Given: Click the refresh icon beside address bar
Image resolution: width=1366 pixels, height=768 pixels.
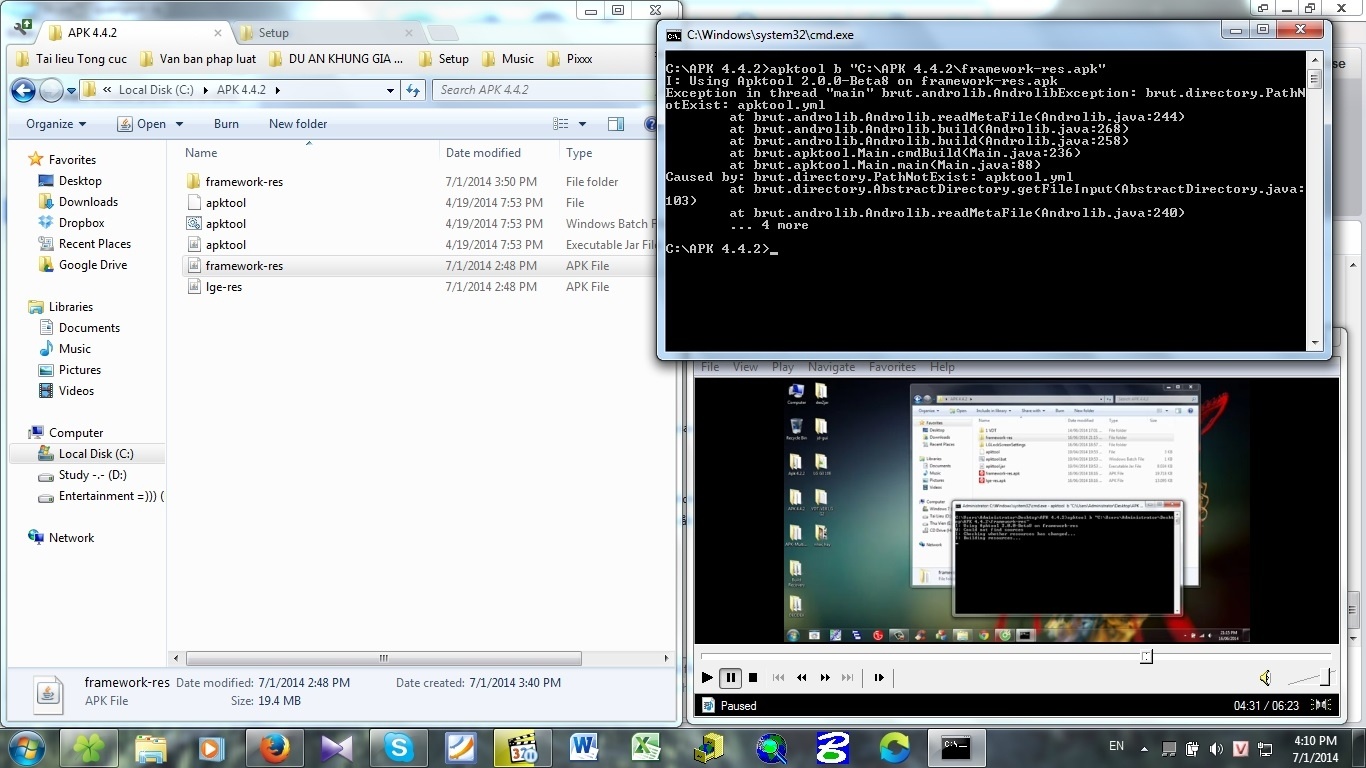Looking at the screenshot, I should click(413, 90).
